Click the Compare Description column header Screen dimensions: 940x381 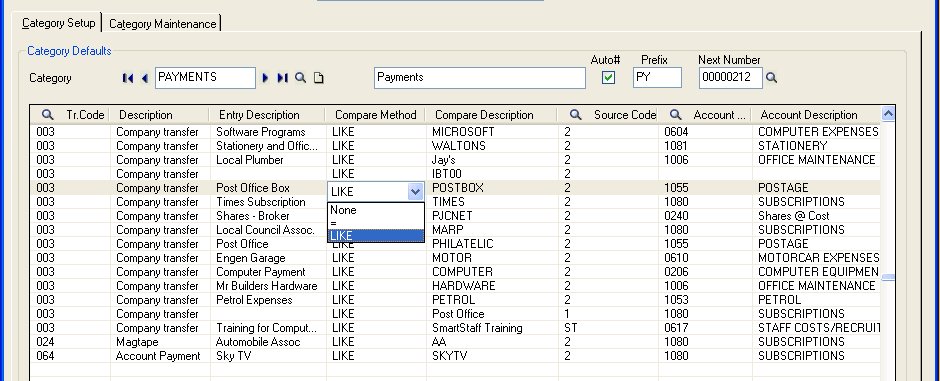point(484,115)
